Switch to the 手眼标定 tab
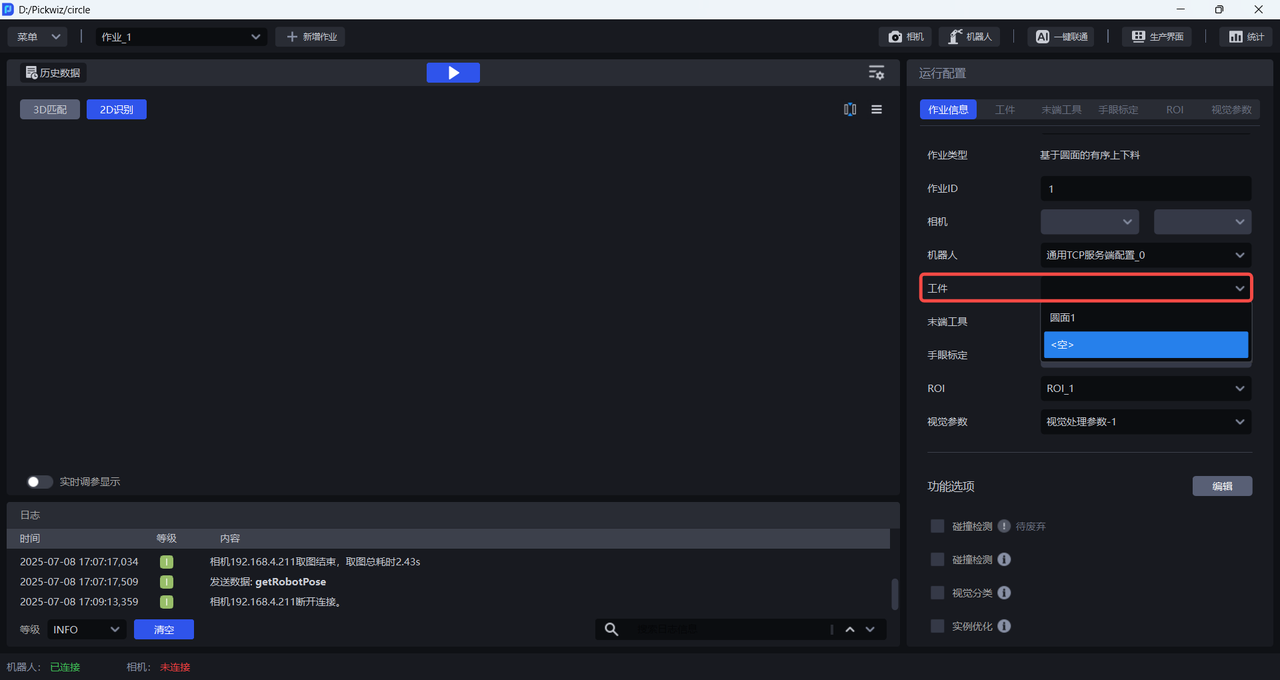 coord(1118,110)
